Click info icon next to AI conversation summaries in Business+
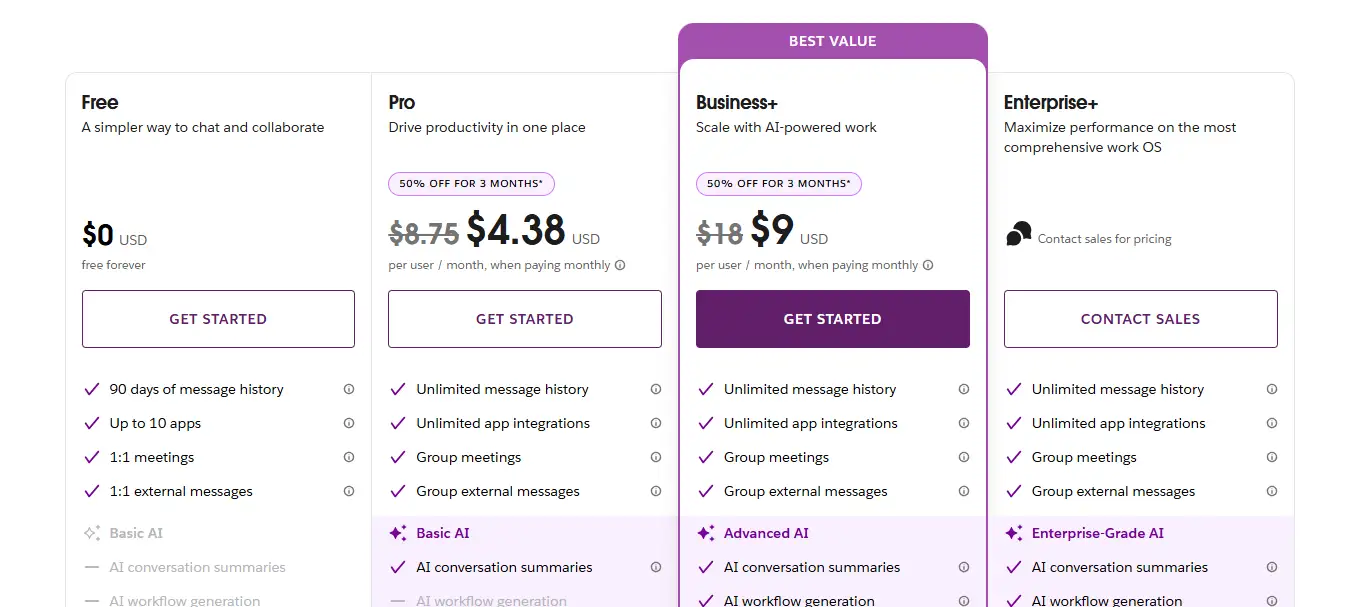The height and width of the screenshot is (607, 1359). [x=963, y=567]
